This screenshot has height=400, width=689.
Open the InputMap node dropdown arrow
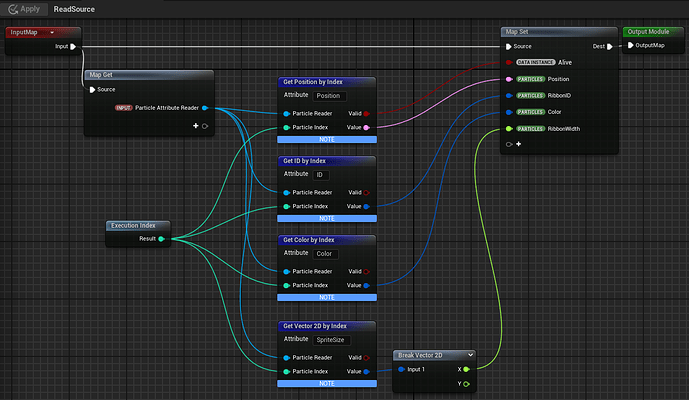click(x=52, y=33)
